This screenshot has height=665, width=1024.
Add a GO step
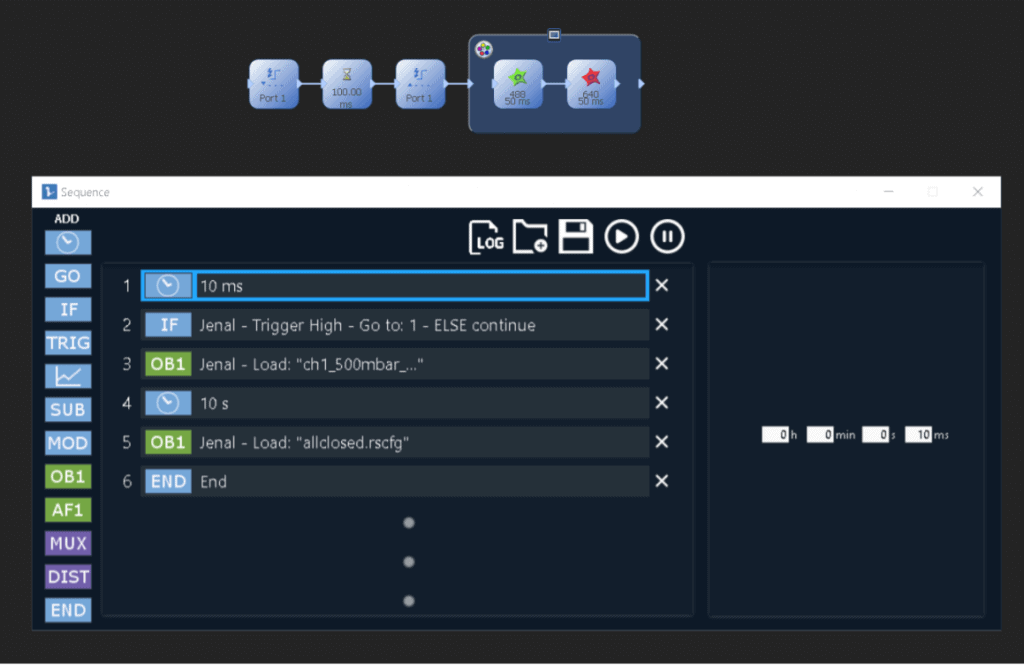pos(68,276)
